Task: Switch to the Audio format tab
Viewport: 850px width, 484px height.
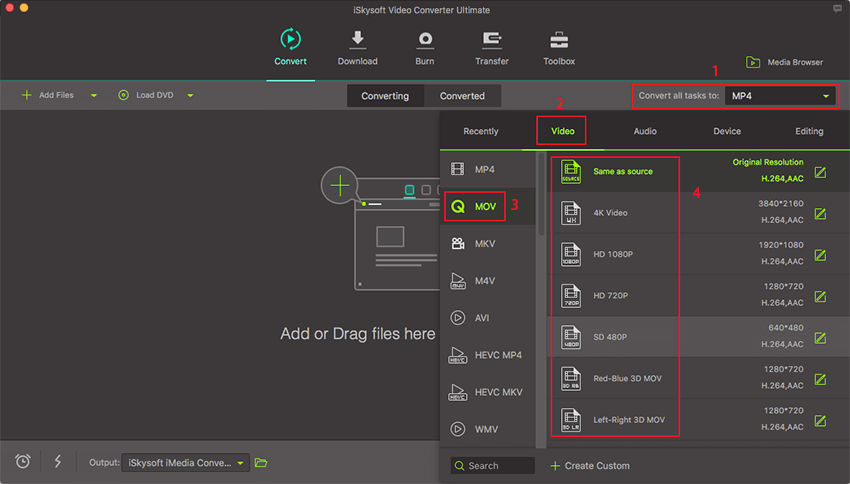Action: pos(645,131)
